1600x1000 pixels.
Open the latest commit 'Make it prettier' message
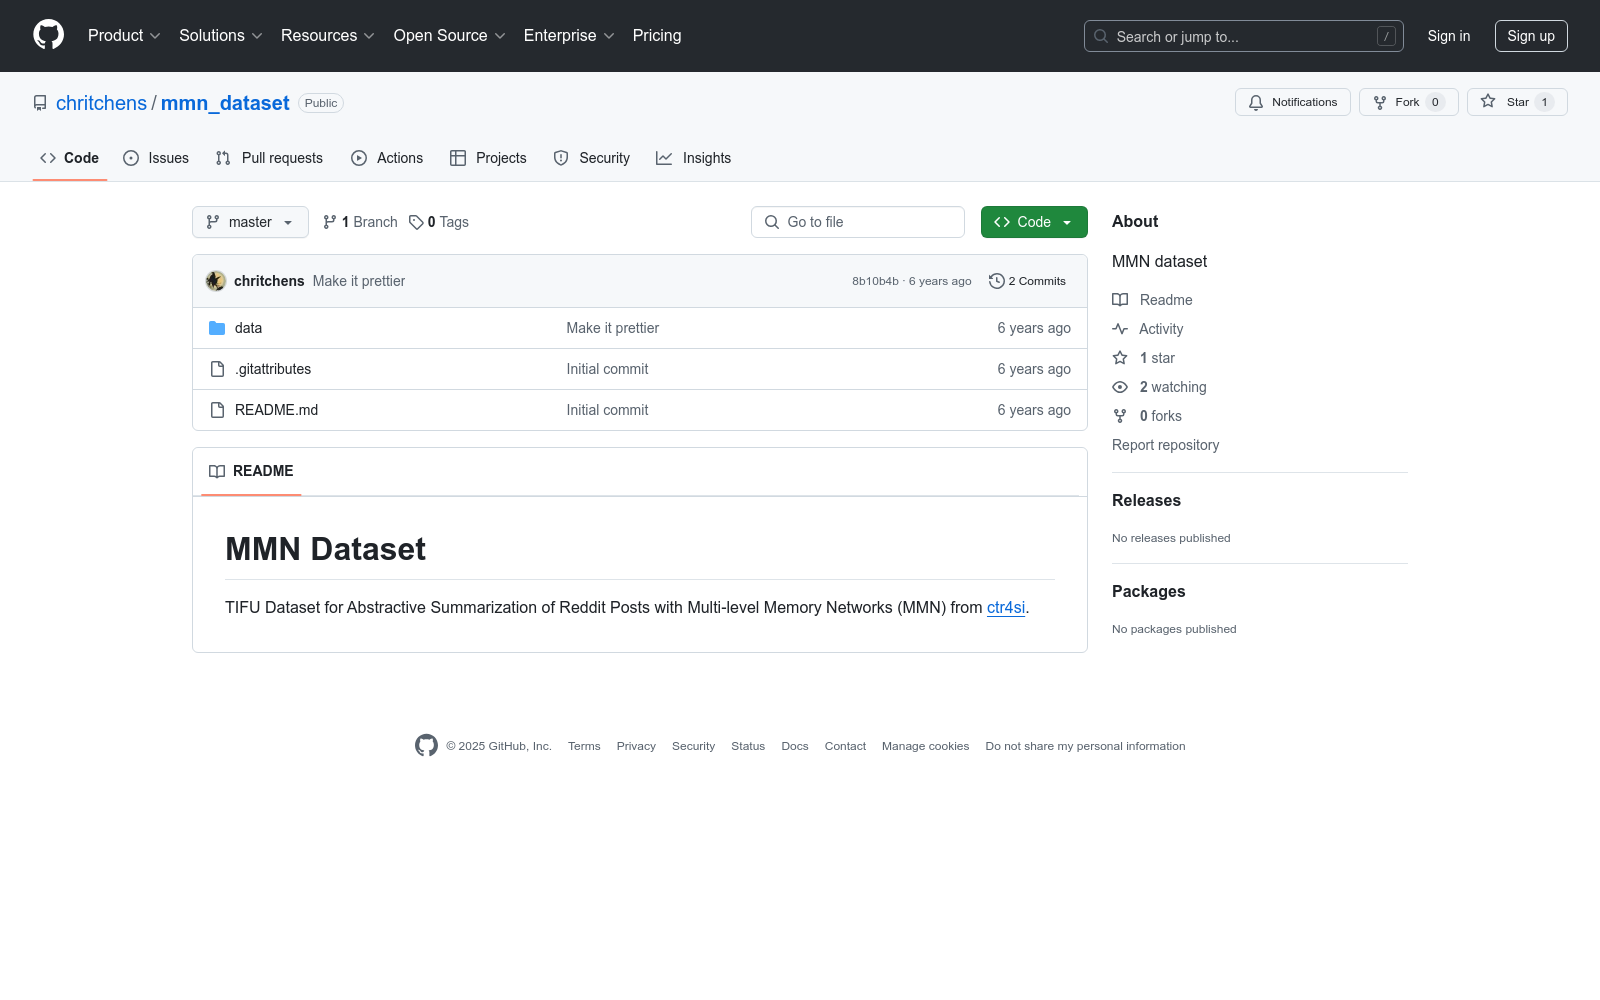(x=359, y=281)
